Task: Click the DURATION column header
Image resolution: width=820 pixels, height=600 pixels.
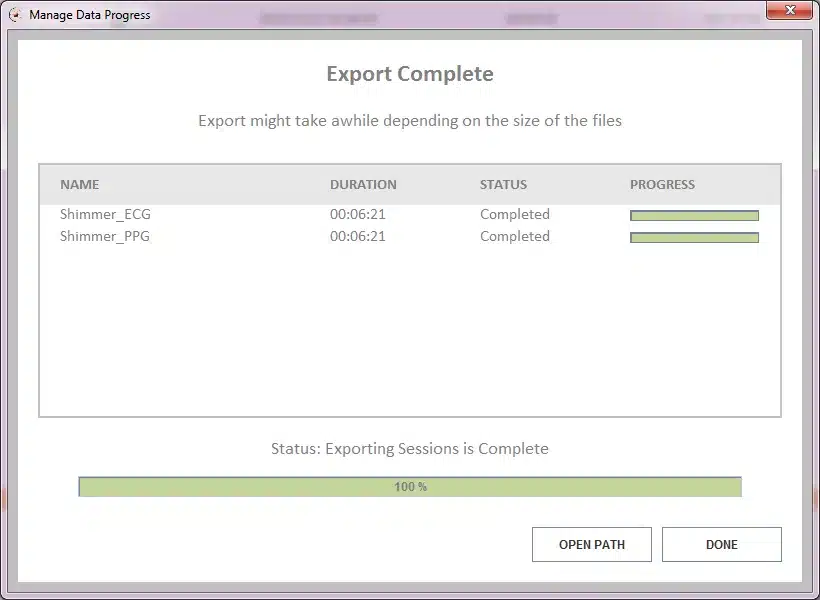Action: pyautogui.click(x=363, y=185)
